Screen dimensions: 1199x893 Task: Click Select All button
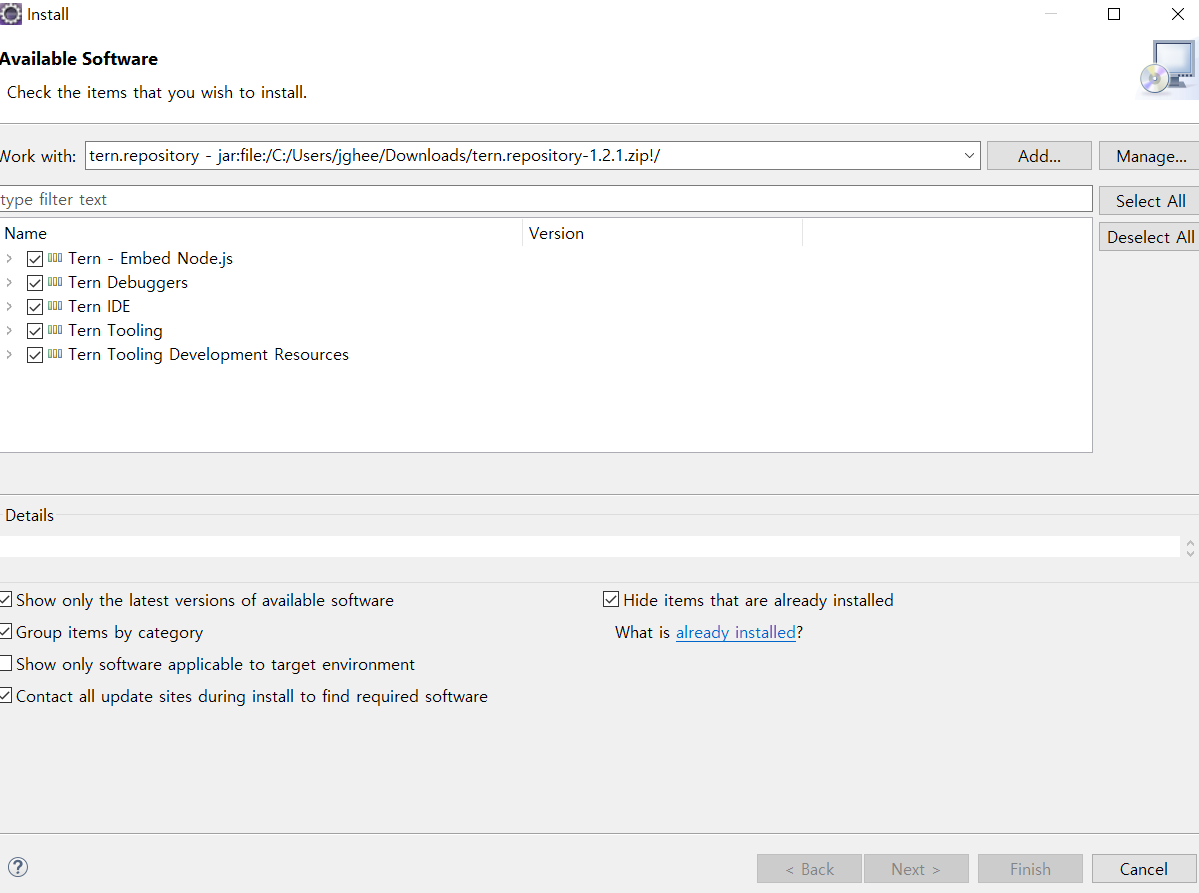click(1149, 201)
